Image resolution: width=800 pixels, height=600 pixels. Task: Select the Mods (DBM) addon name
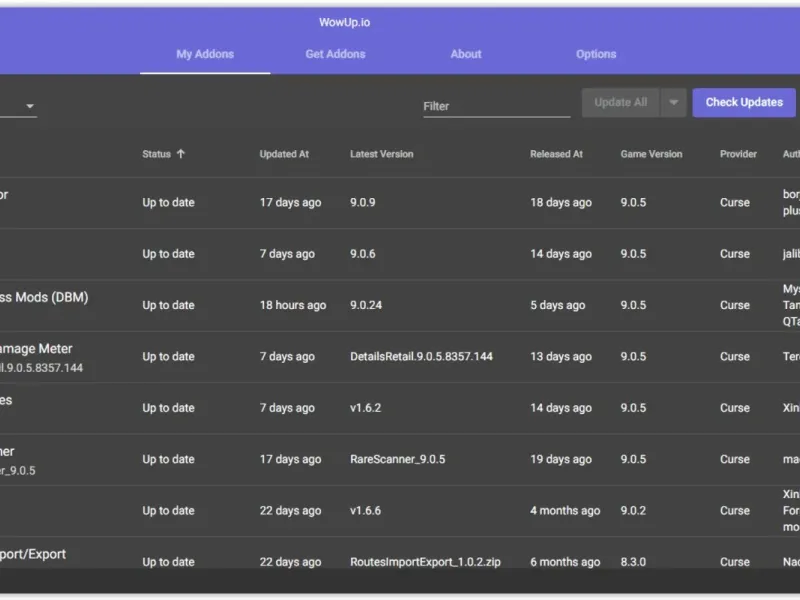coord(44,297)
